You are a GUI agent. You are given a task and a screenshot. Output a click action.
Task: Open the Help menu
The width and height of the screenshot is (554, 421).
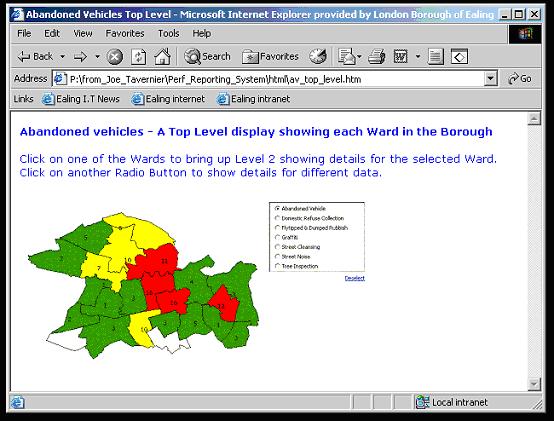click(x=201, y=34)
